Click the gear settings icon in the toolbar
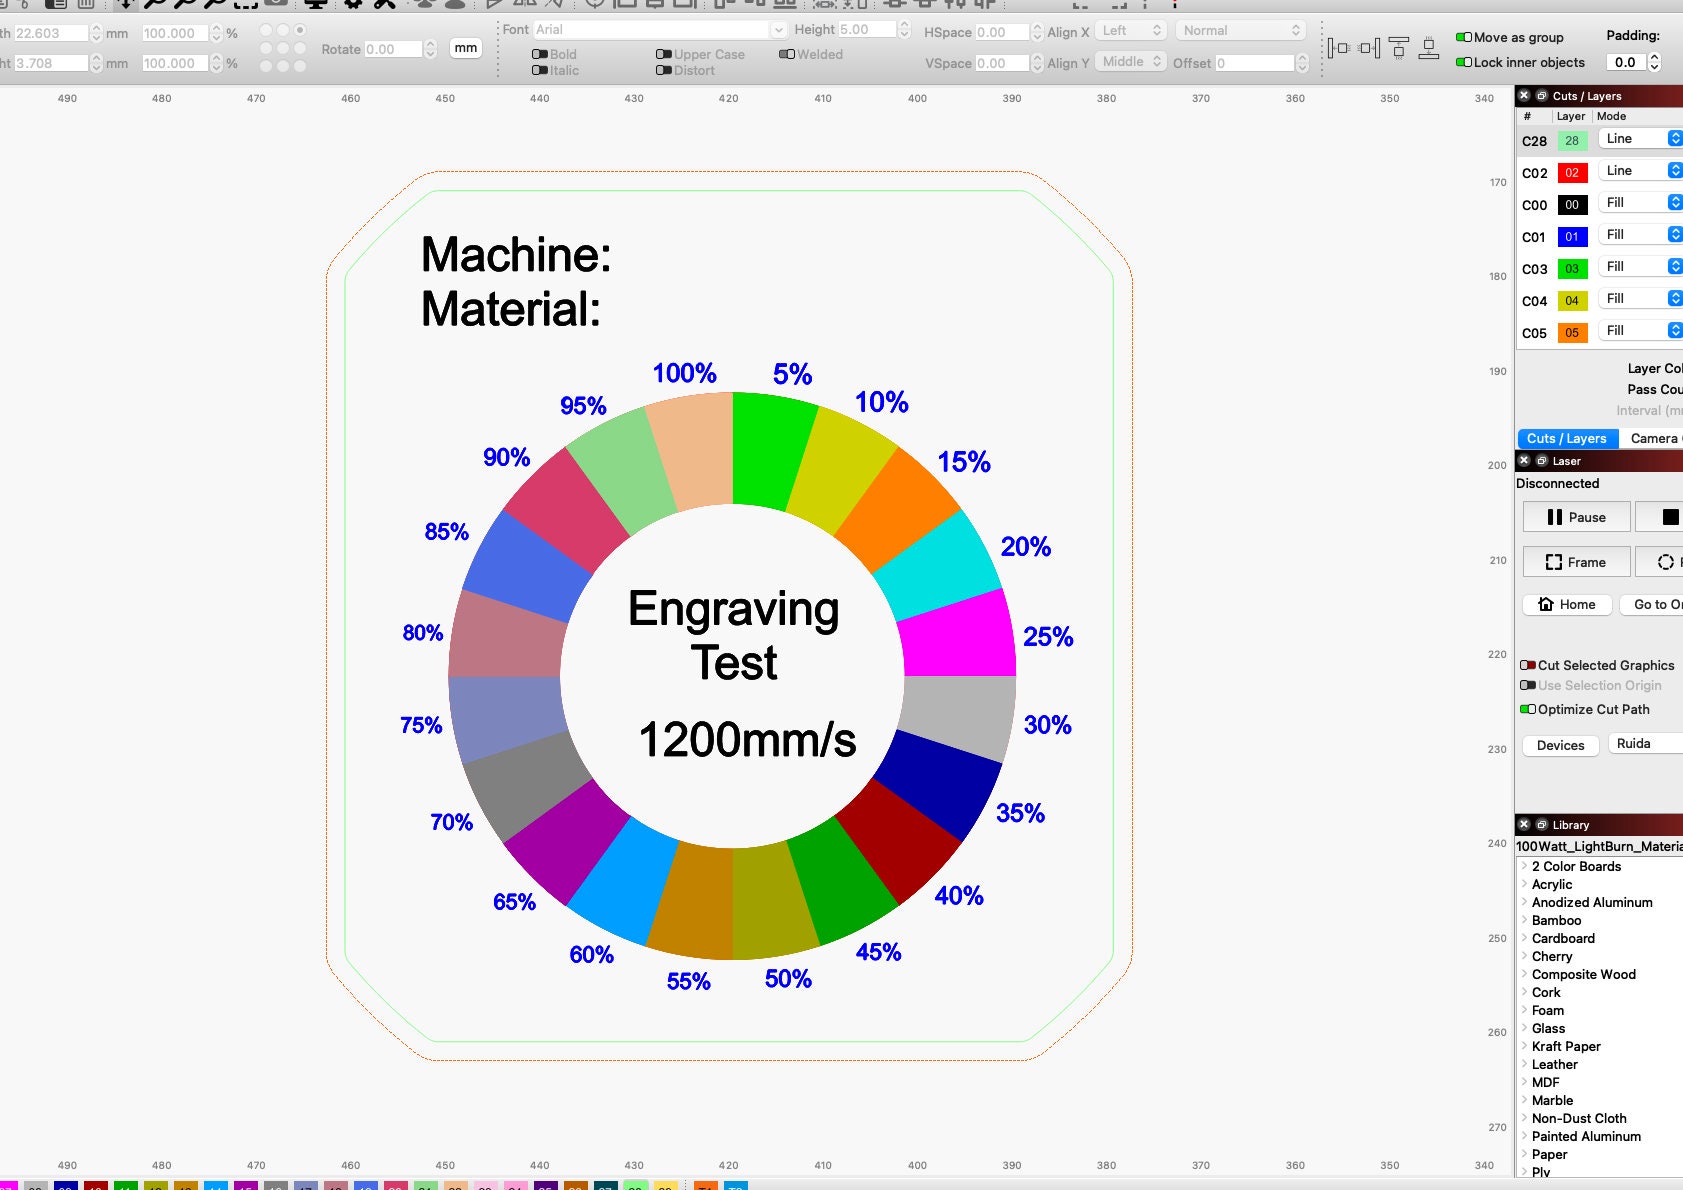The image size is (1683, 1190). pos(352,3)
